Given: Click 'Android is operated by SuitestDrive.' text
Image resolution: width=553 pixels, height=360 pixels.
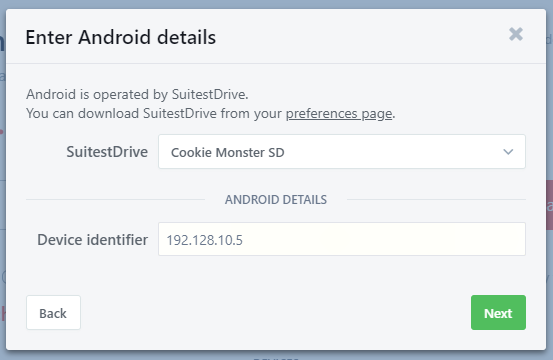Looking at the screenshot, I should point(137,94).
